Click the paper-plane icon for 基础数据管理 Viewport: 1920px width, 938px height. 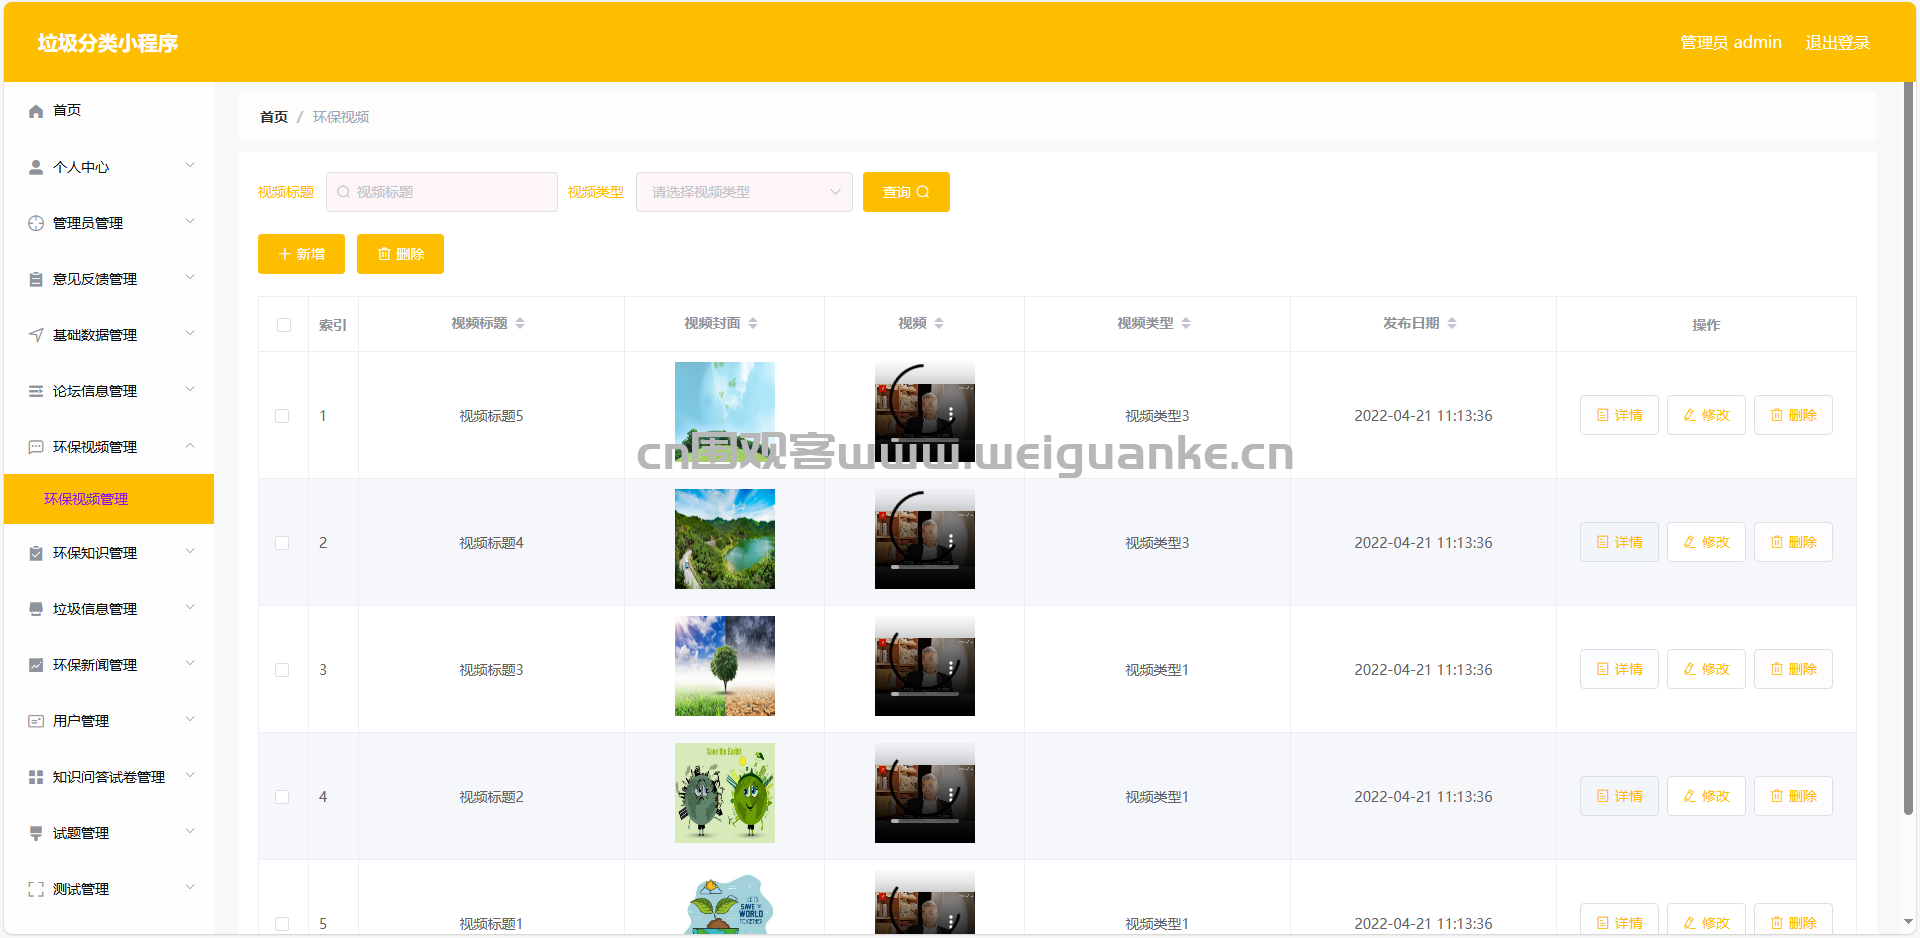(36, 335)
